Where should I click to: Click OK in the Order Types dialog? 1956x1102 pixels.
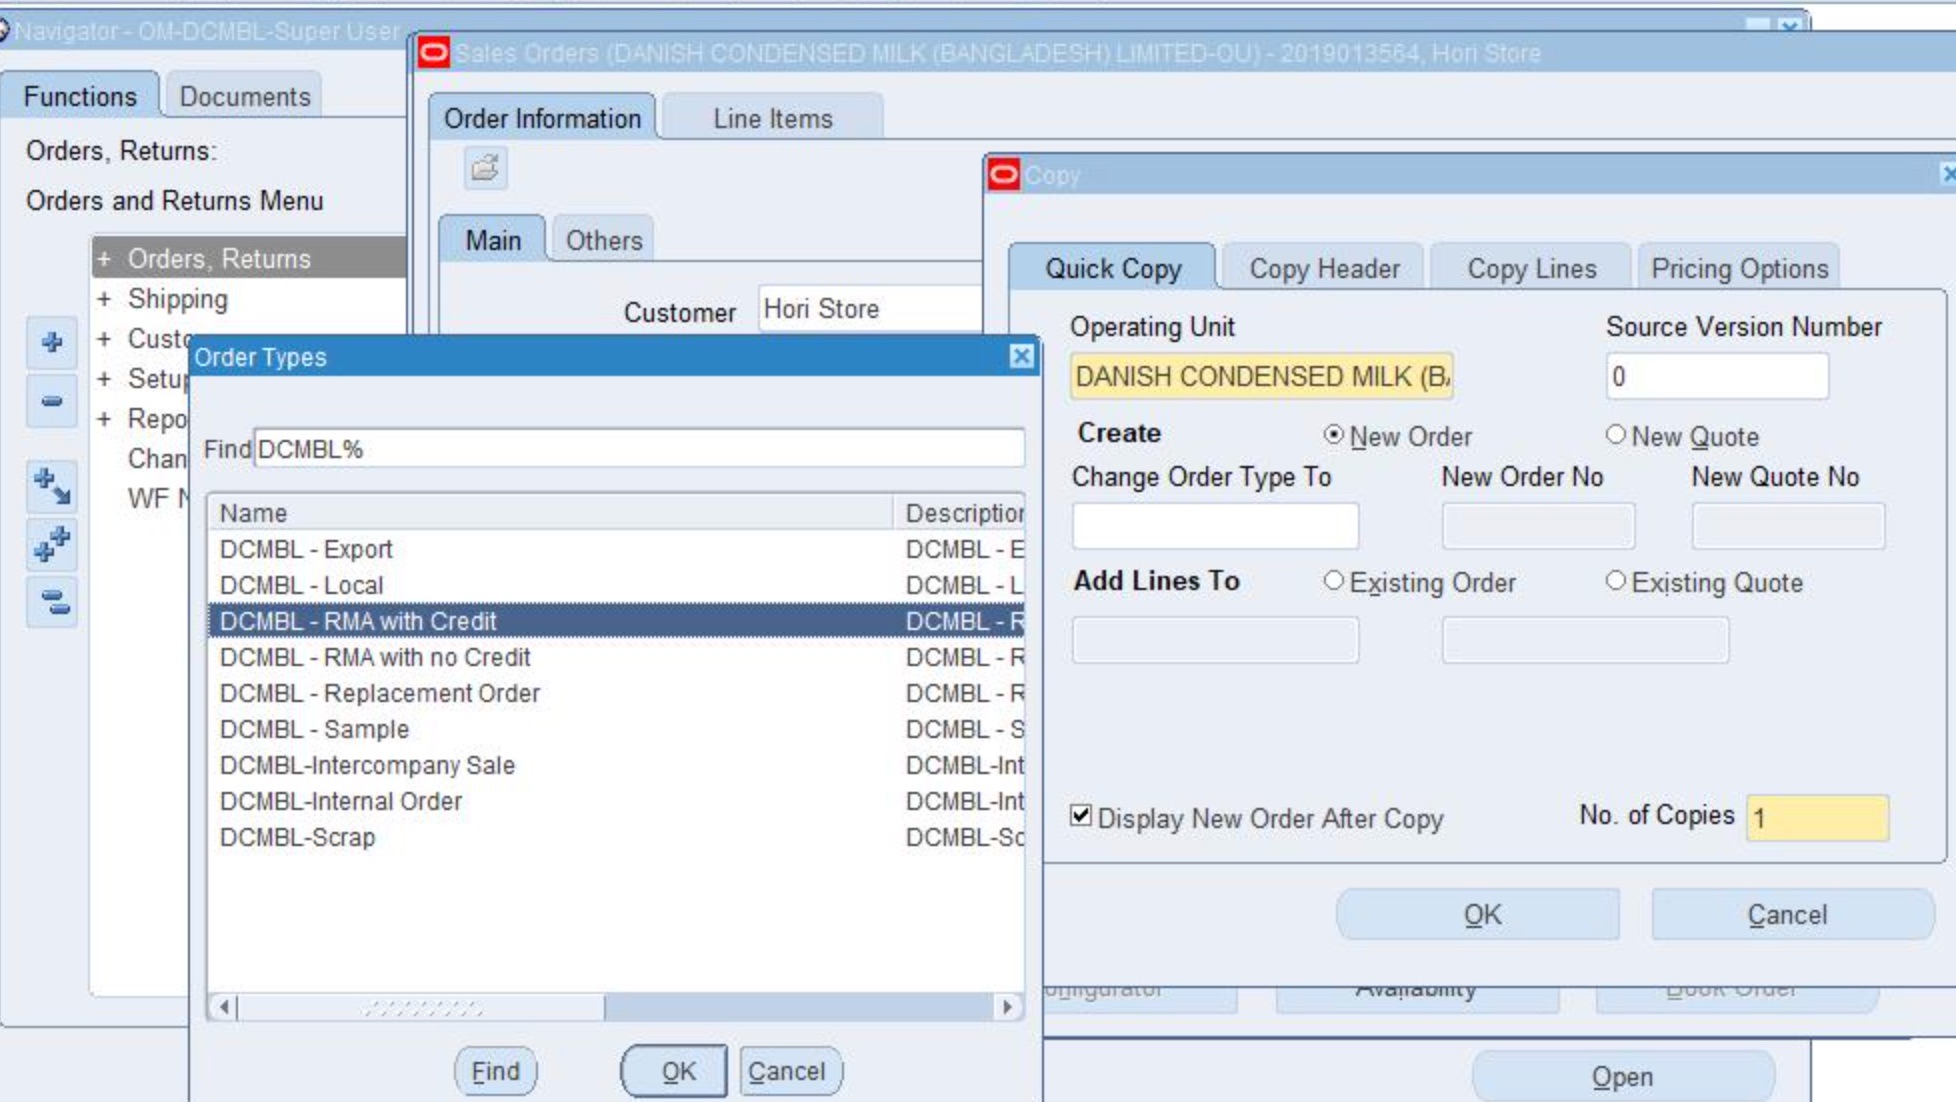677,1071
